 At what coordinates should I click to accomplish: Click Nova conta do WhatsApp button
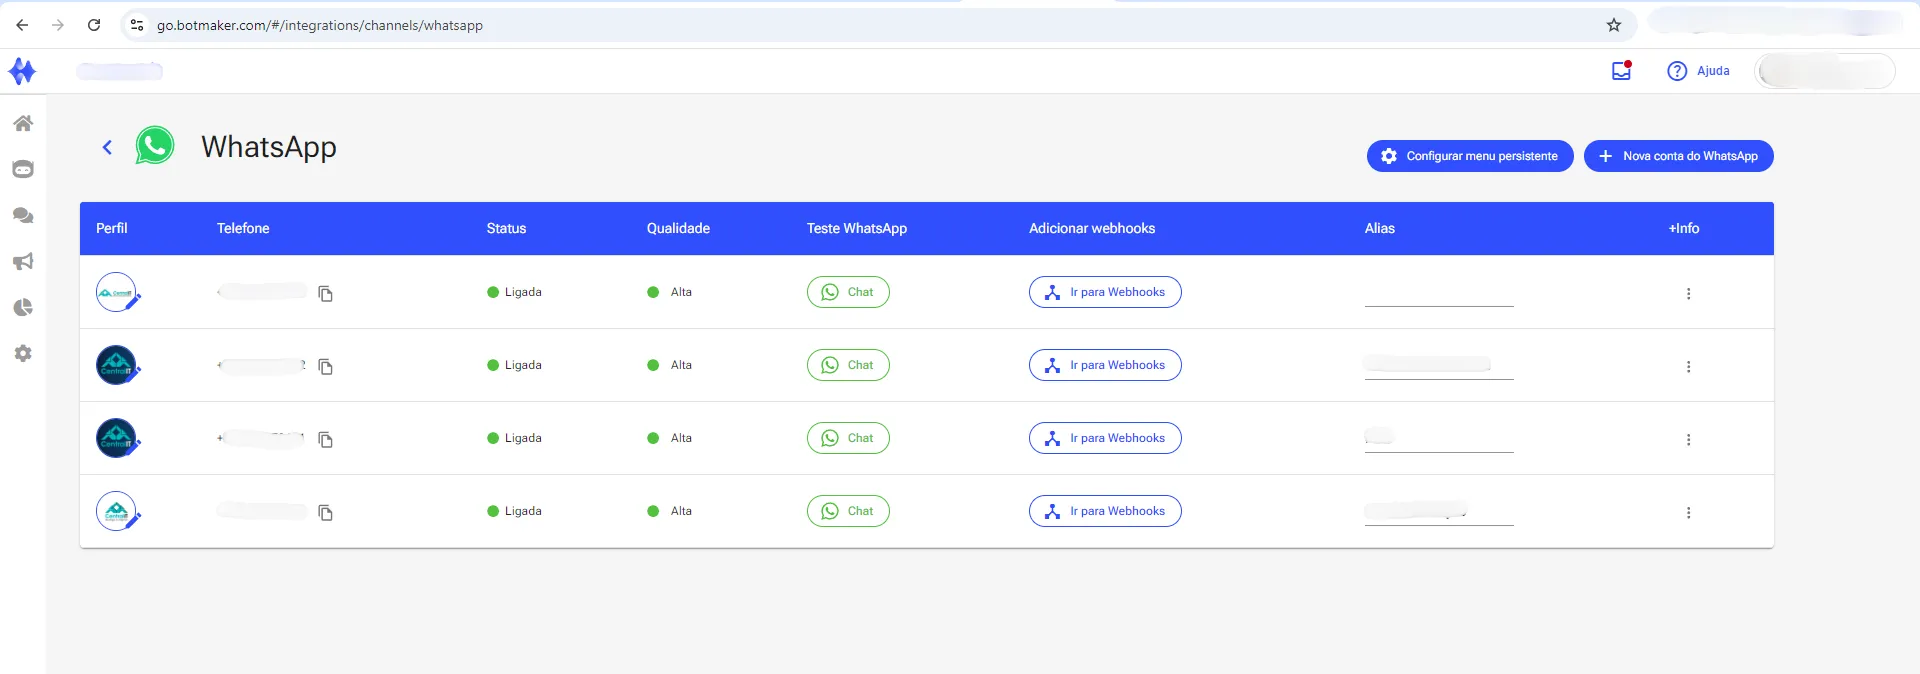(1679, 156)
